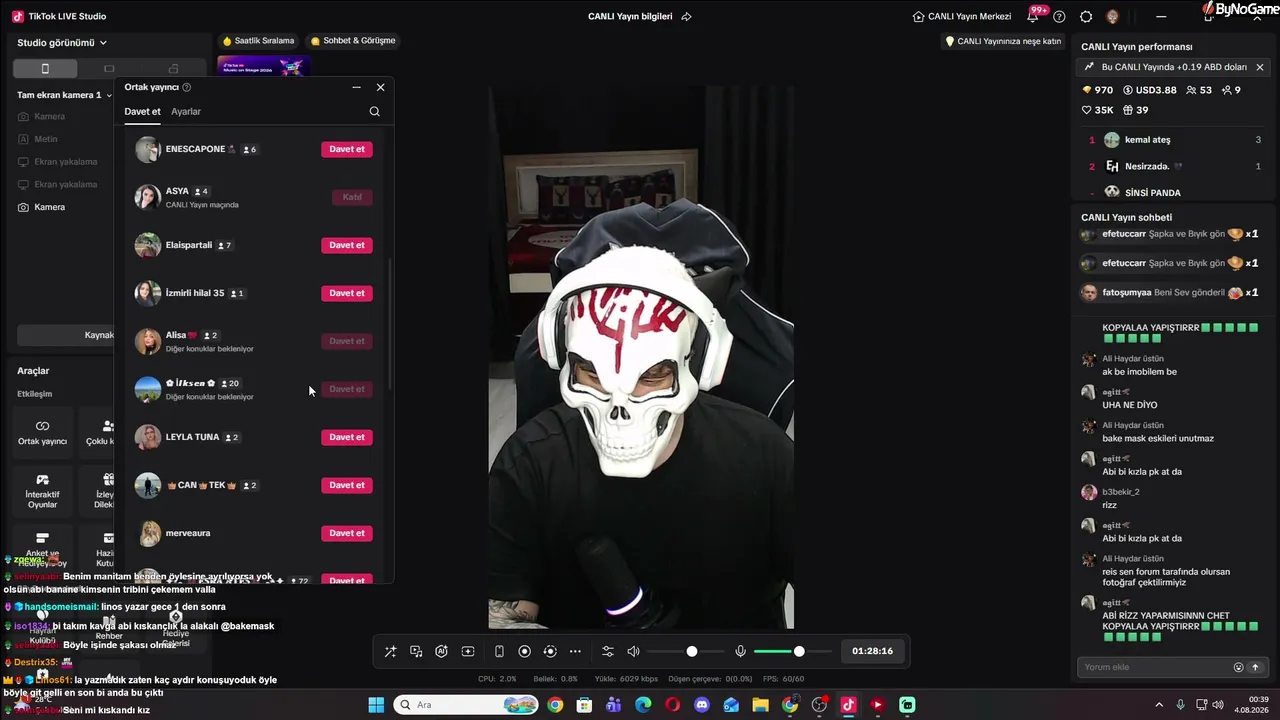
Task: Click the Music on Stage banner
Action: coord(264,66)
